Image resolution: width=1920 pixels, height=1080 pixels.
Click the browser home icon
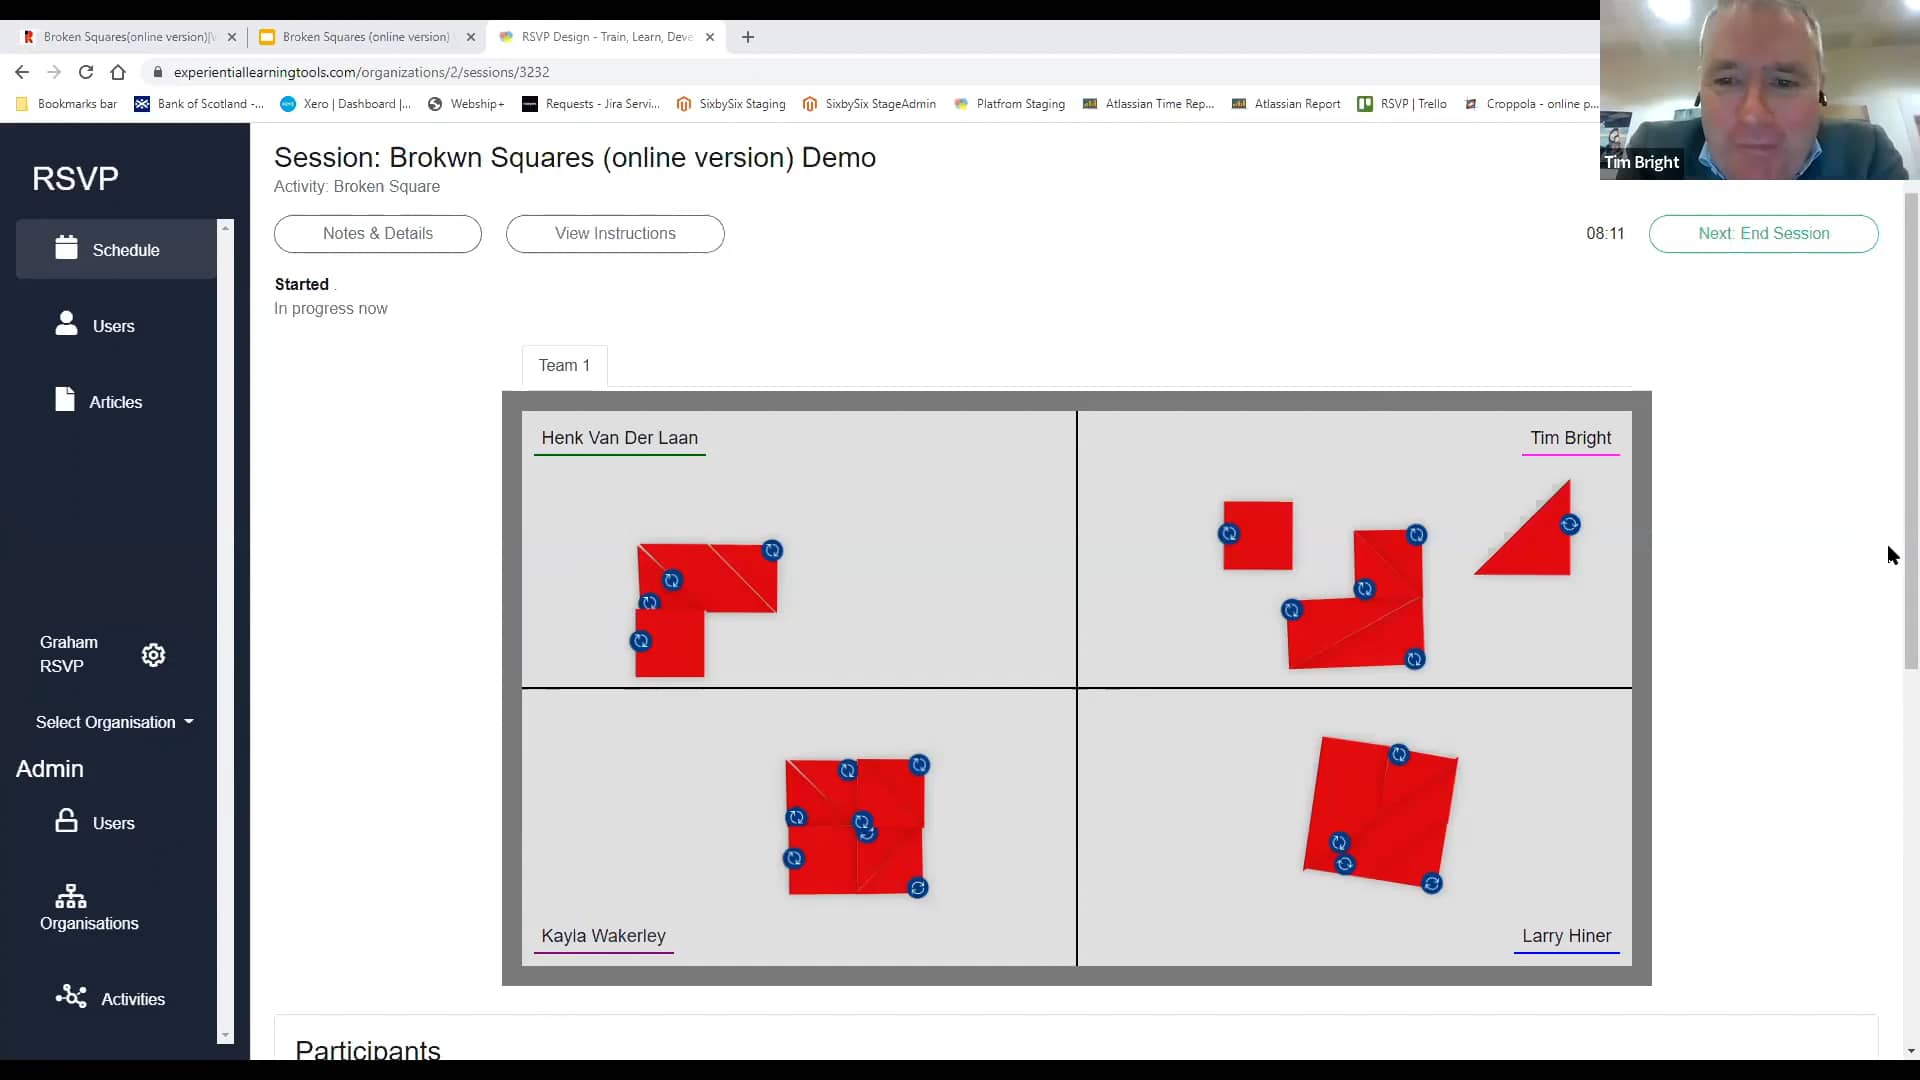[x=117, y=72]
